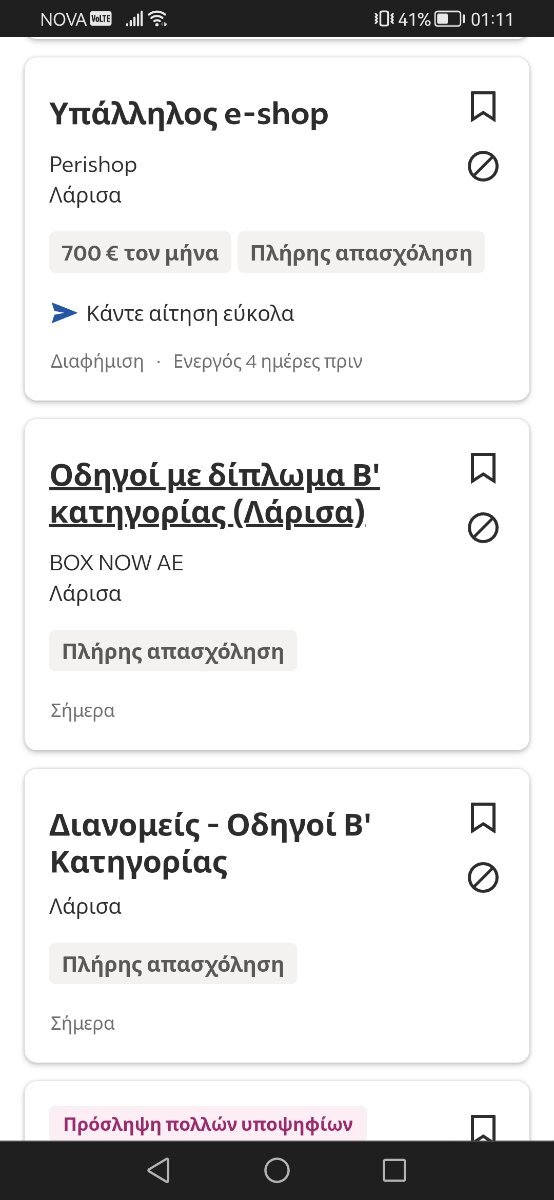Viewport: 554px width, 1200px height.
Task: Tap bookmark icon on the Πρόσληψη πολλών υποψηφίων card
Action: pyautogui.click(x=483, y=1128)
